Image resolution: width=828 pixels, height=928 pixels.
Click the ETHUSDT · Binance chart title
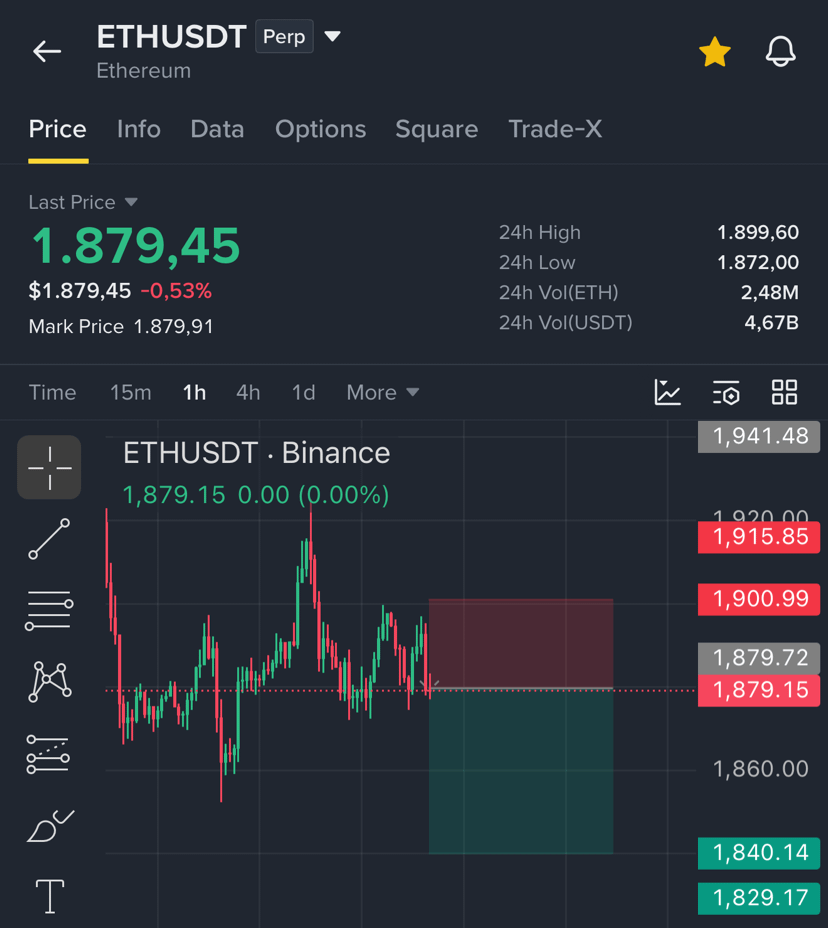pos(256,454)
